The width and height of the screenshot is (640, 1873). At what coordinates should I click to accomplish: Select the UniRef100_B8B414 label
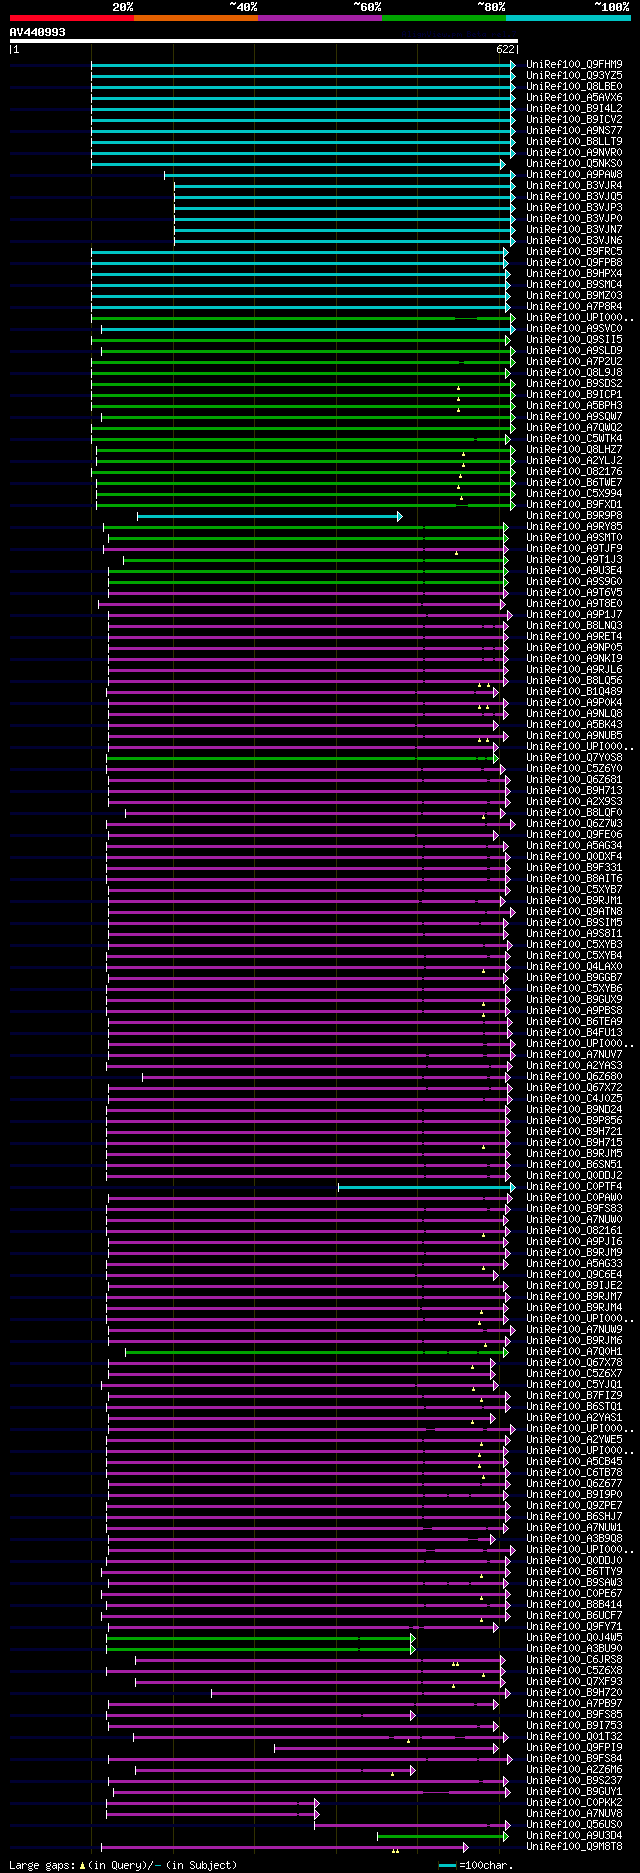574,1605
